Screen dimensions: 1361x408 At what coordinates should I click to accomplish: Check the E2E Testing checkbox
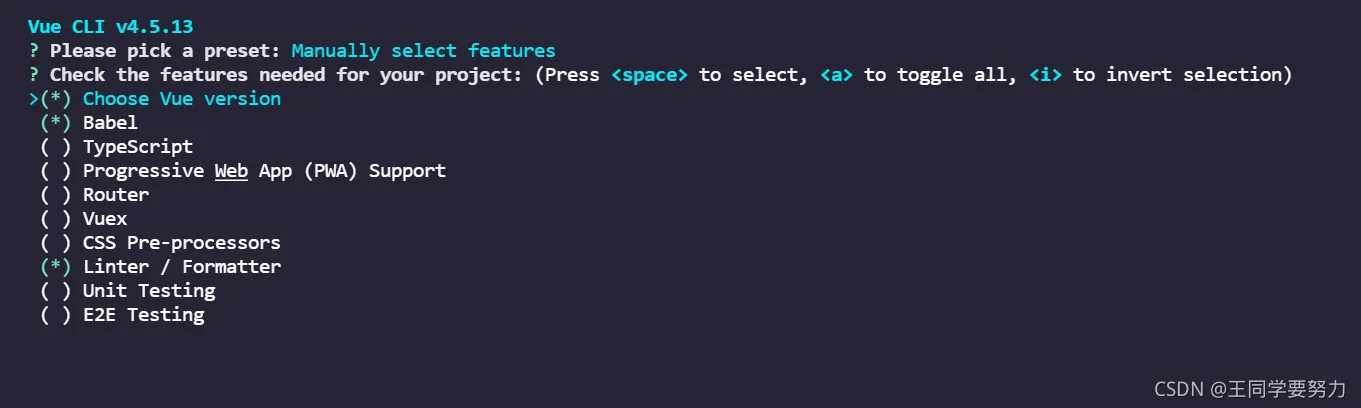[55, 315]
